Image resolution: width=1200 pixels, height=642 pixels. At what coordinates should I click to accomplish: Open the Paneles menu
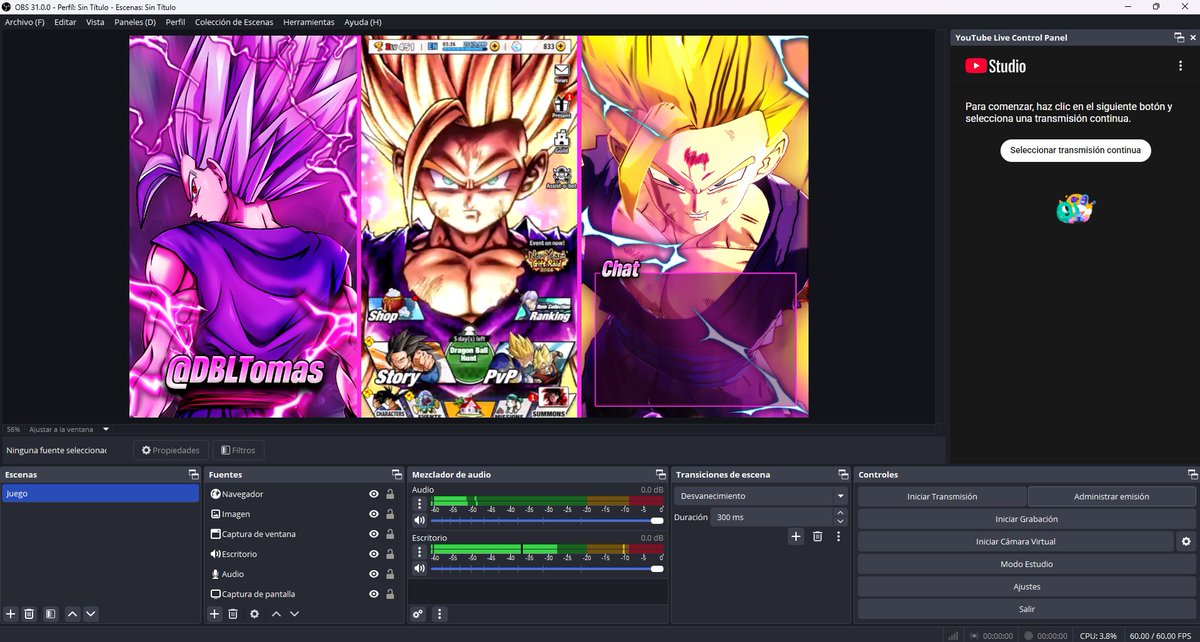[x=135, y=22]
